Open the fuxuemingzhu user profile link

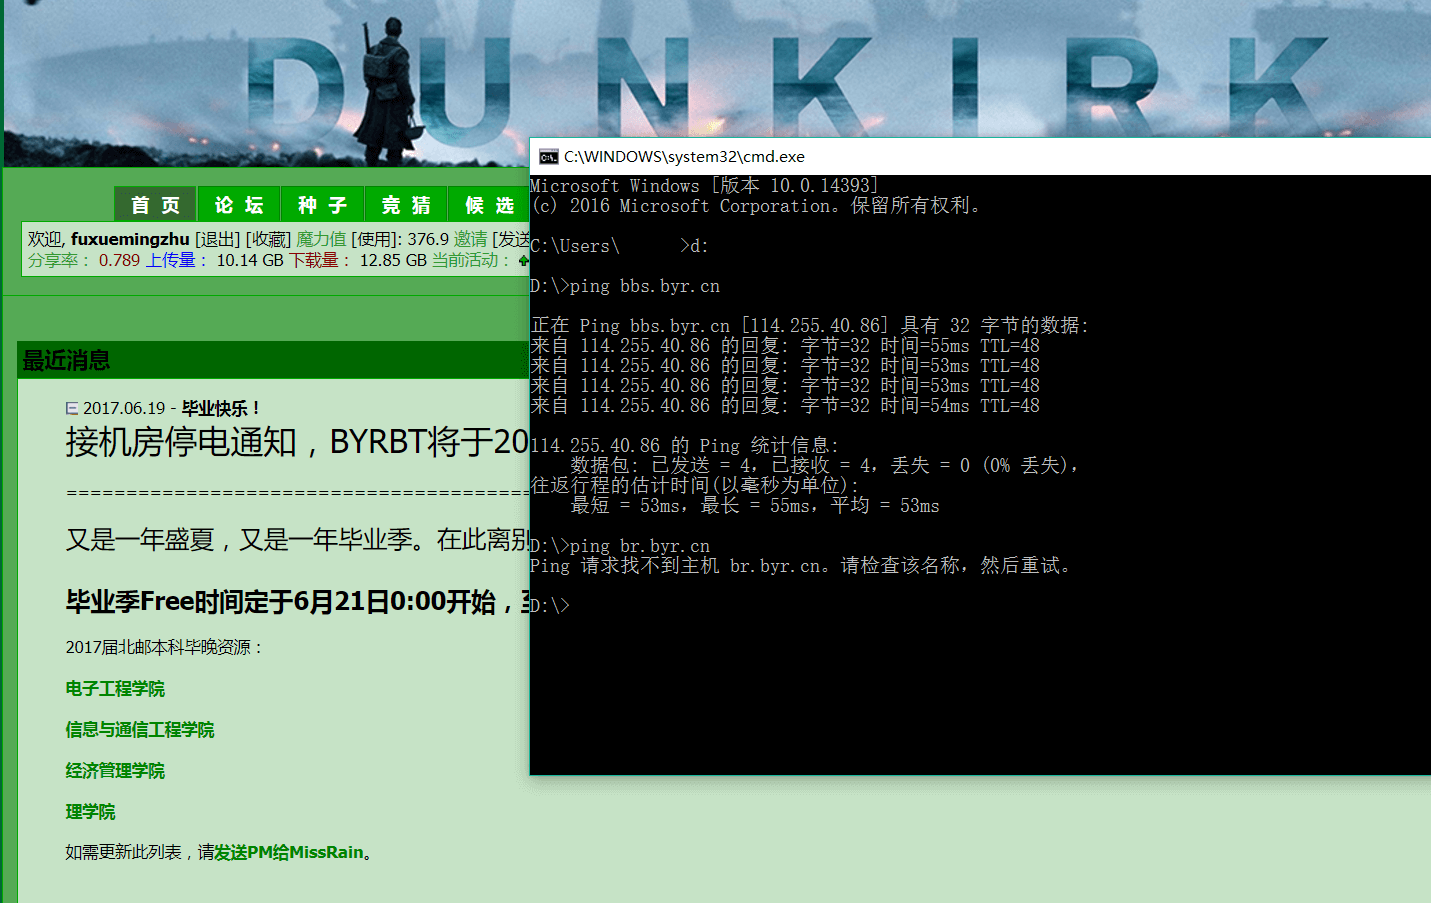[130, 239]
